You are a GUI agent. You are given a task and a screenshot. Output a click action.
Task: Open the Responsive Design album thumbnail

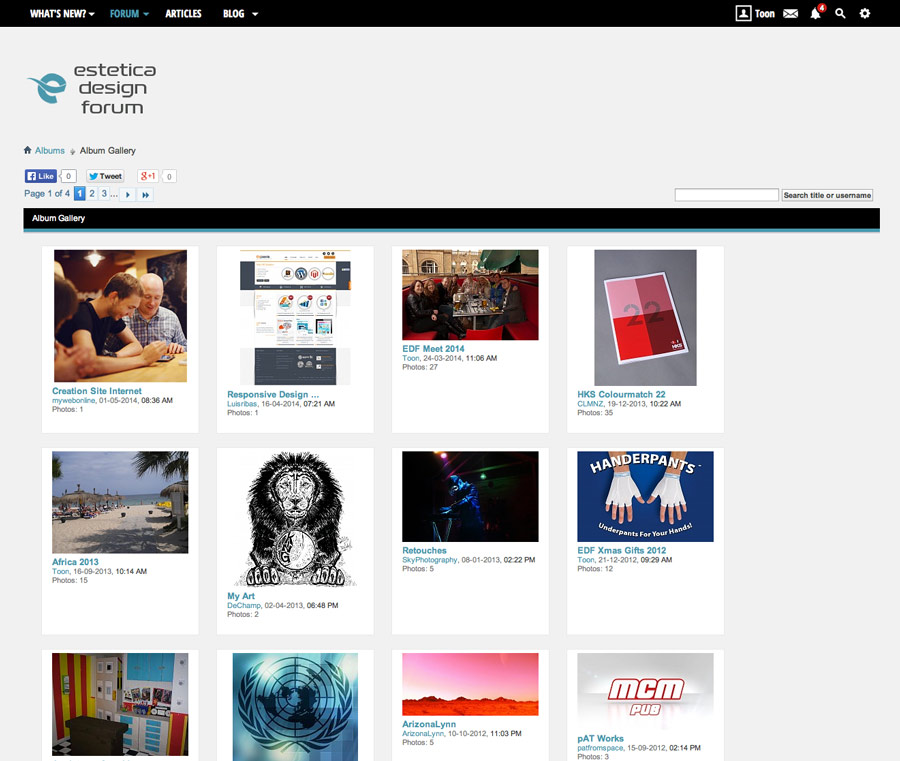point(295,317)
